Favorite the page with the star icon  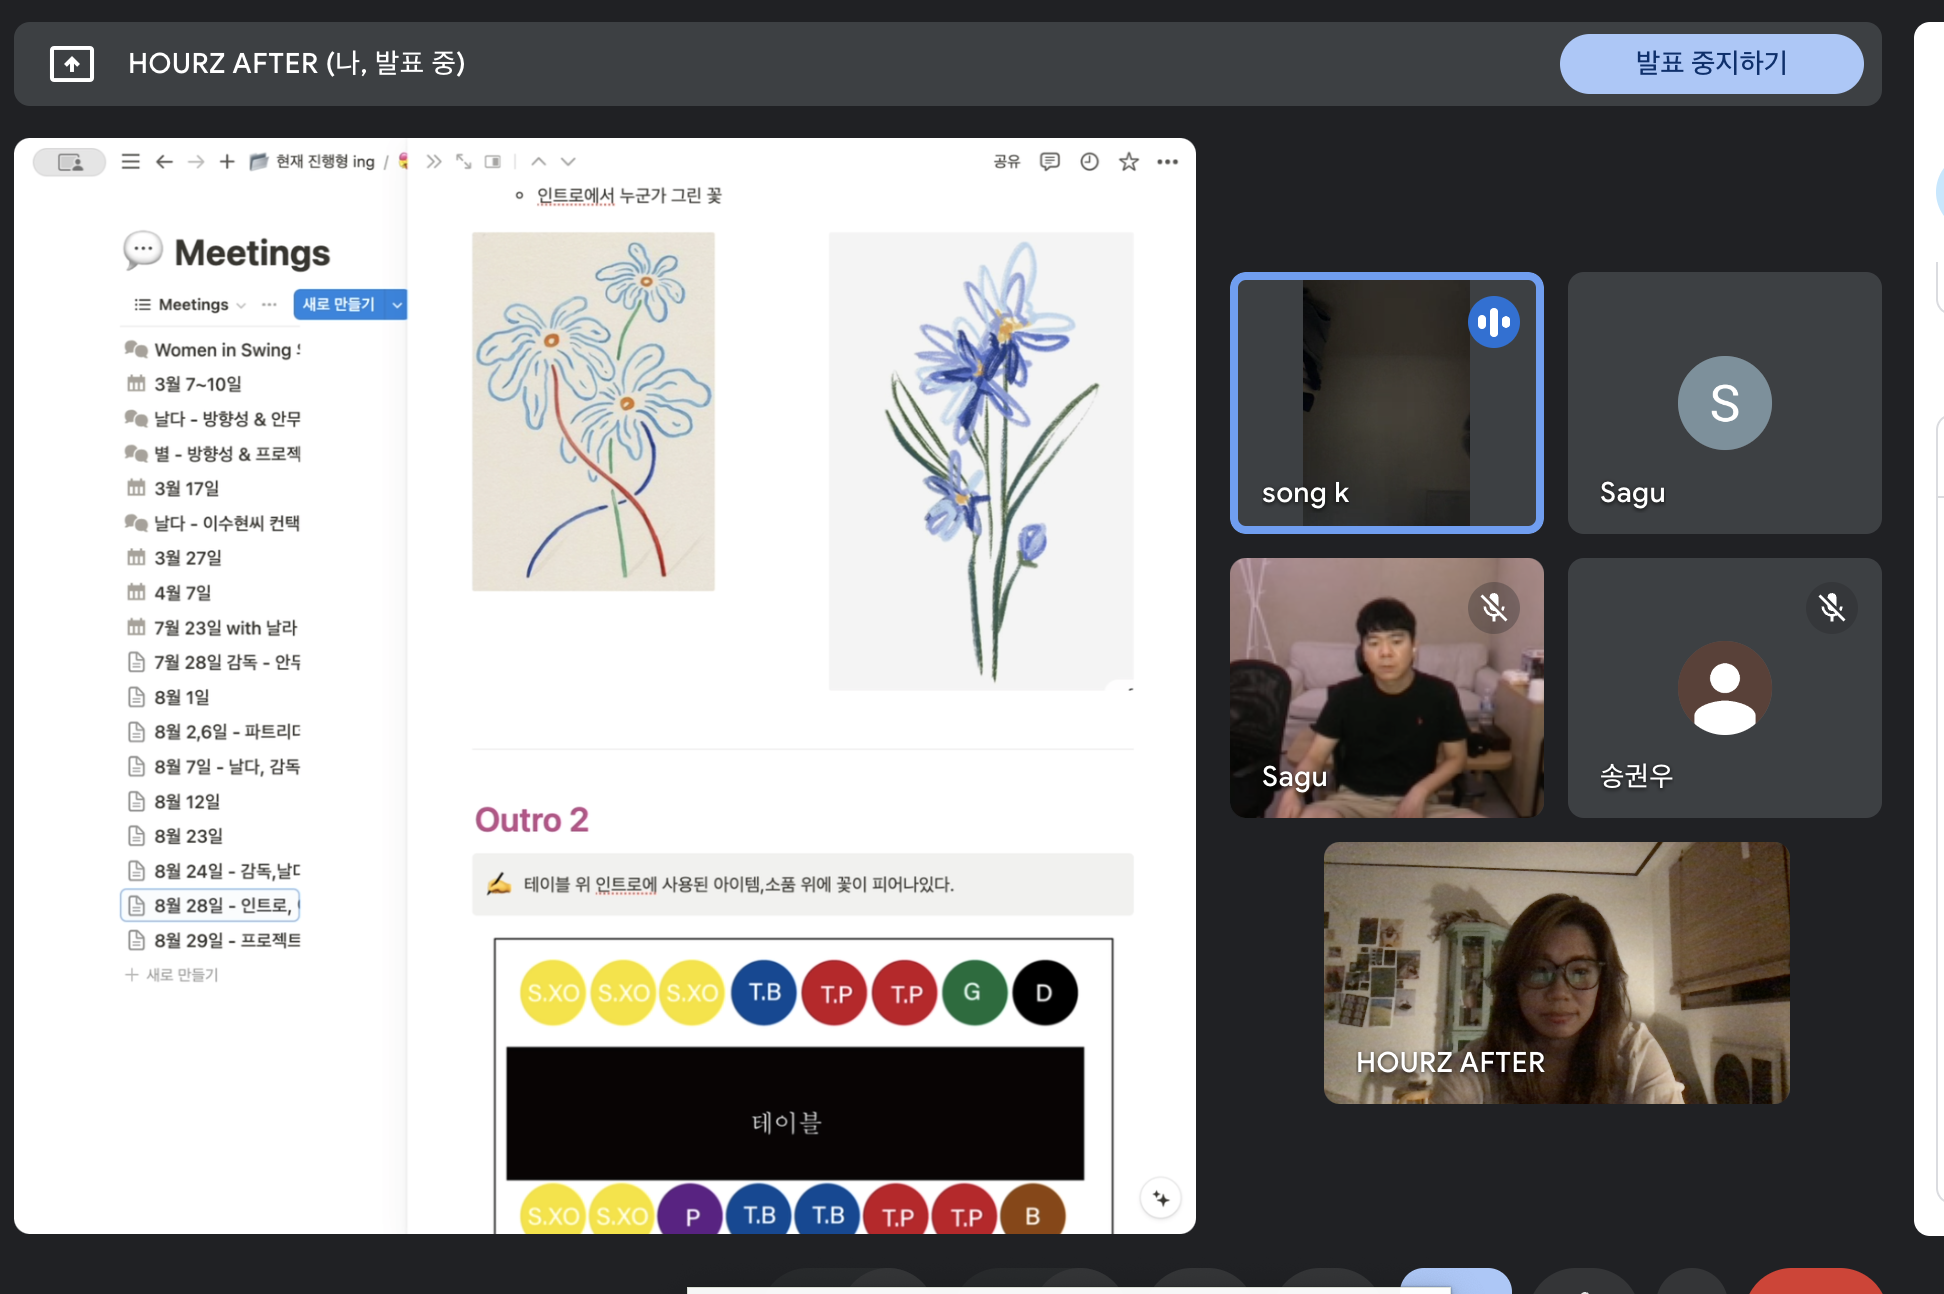1129,162
